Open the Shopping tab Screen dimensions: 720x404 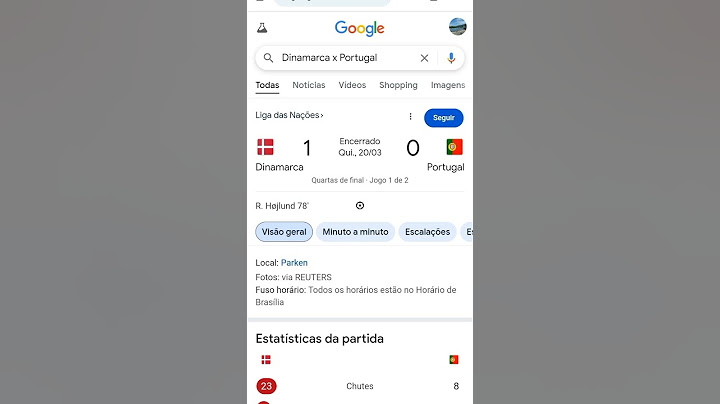pyautogui.click(x=398, y=85)
